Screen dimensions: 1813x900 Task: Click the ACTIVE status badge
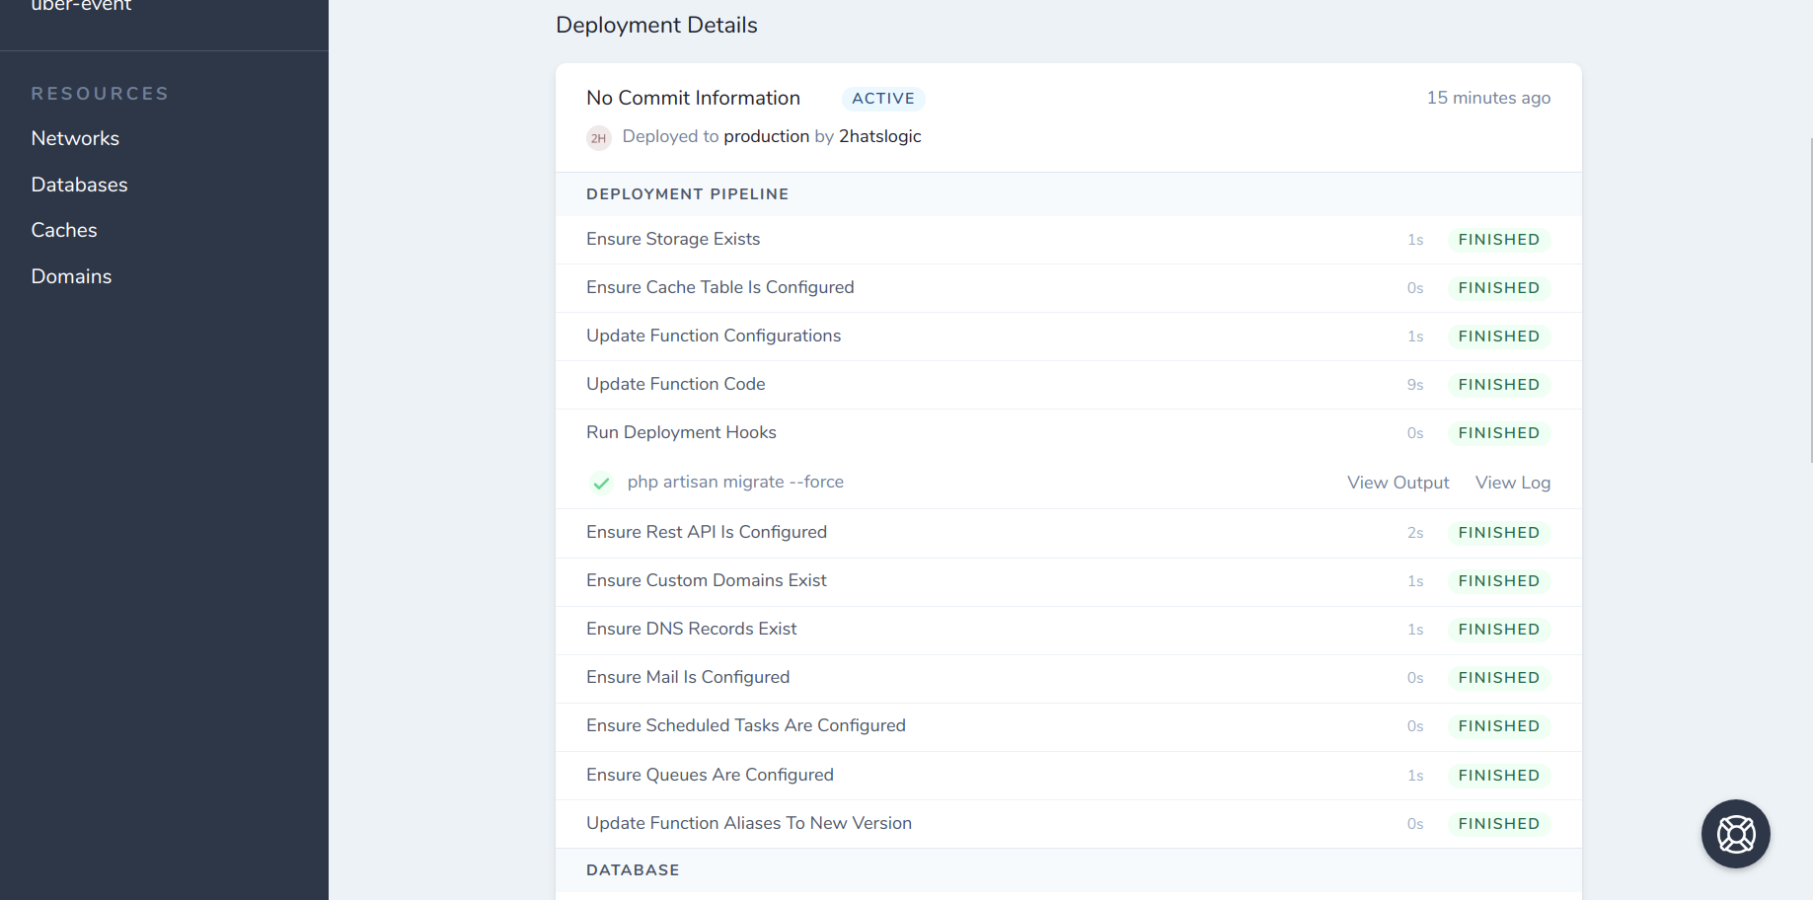(883, 98)
